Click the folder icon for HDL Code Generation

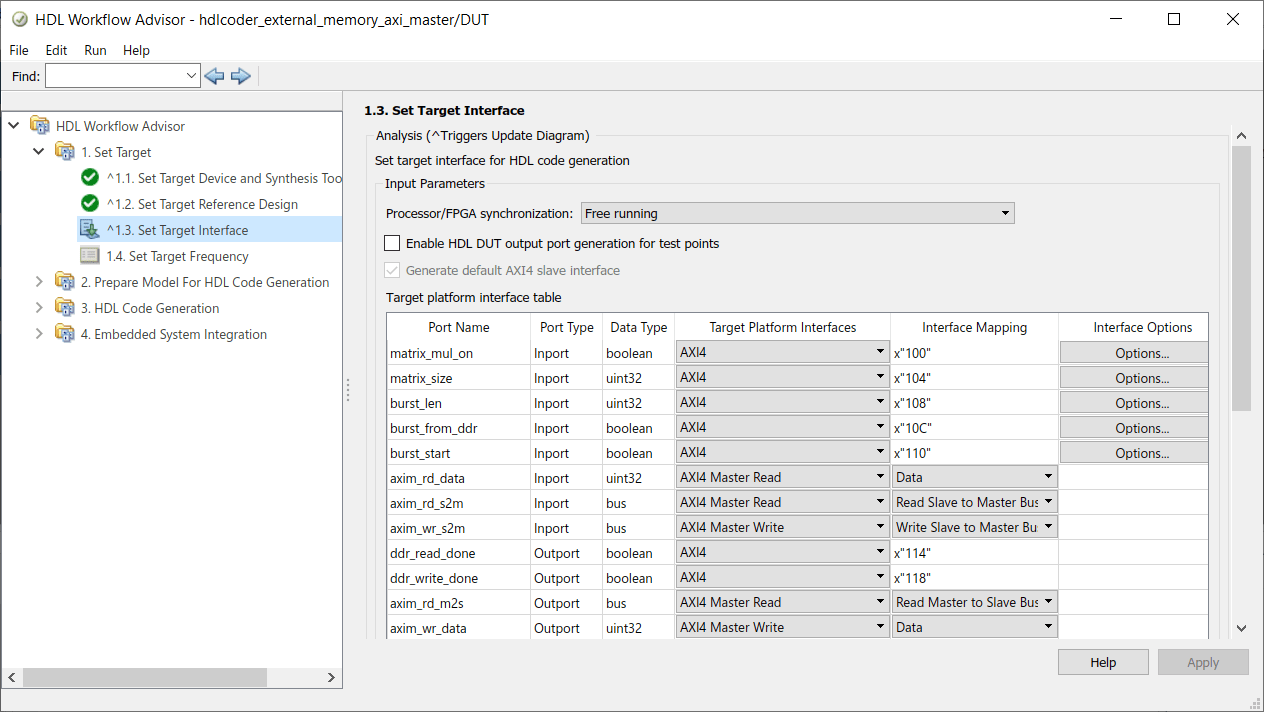click(64, 308)
